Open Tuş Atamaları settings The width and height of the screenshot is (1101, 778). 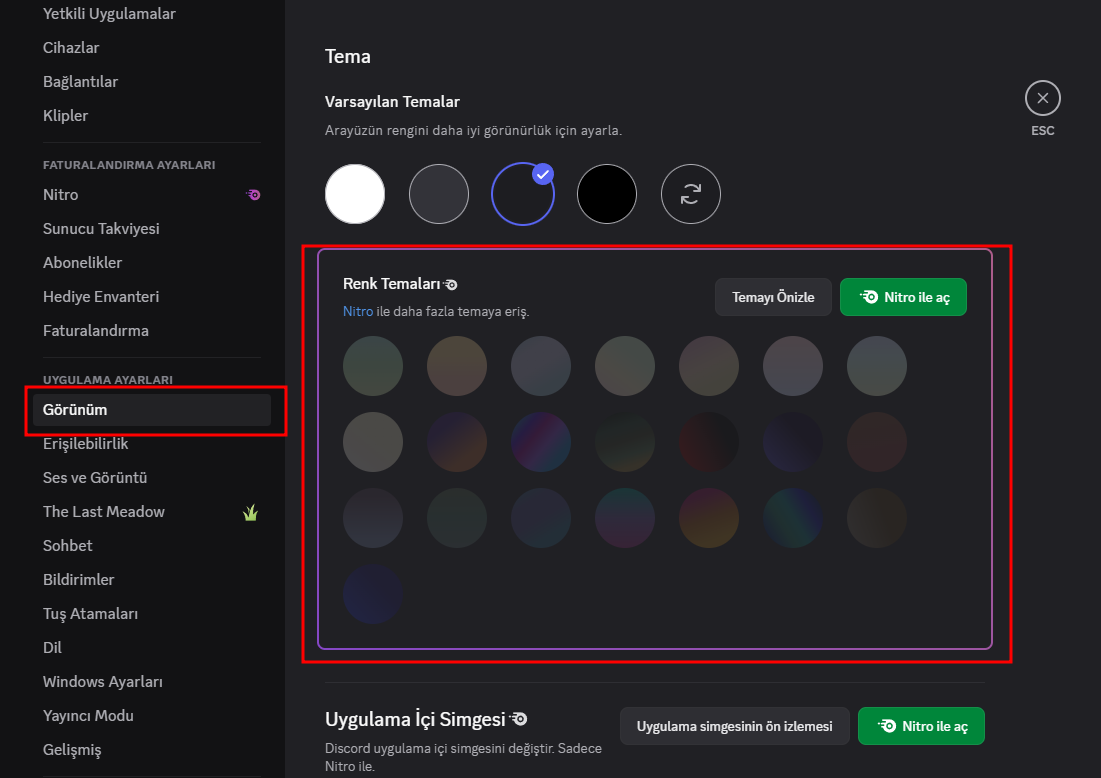91,613
